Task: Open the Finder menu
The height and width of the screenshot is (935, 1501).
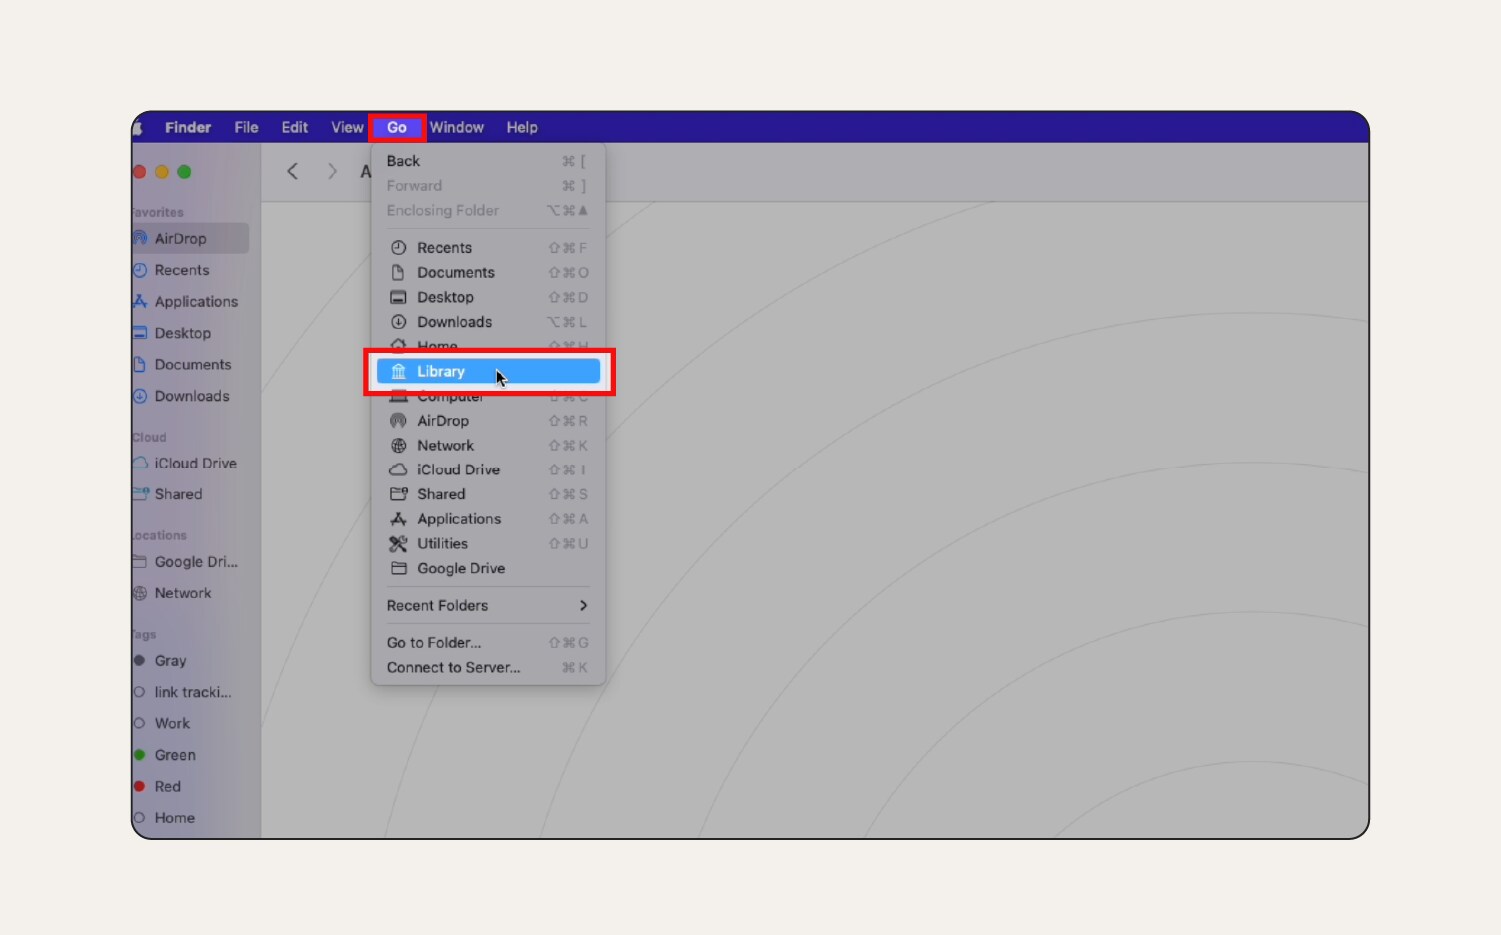Action: tap(188, 127)
